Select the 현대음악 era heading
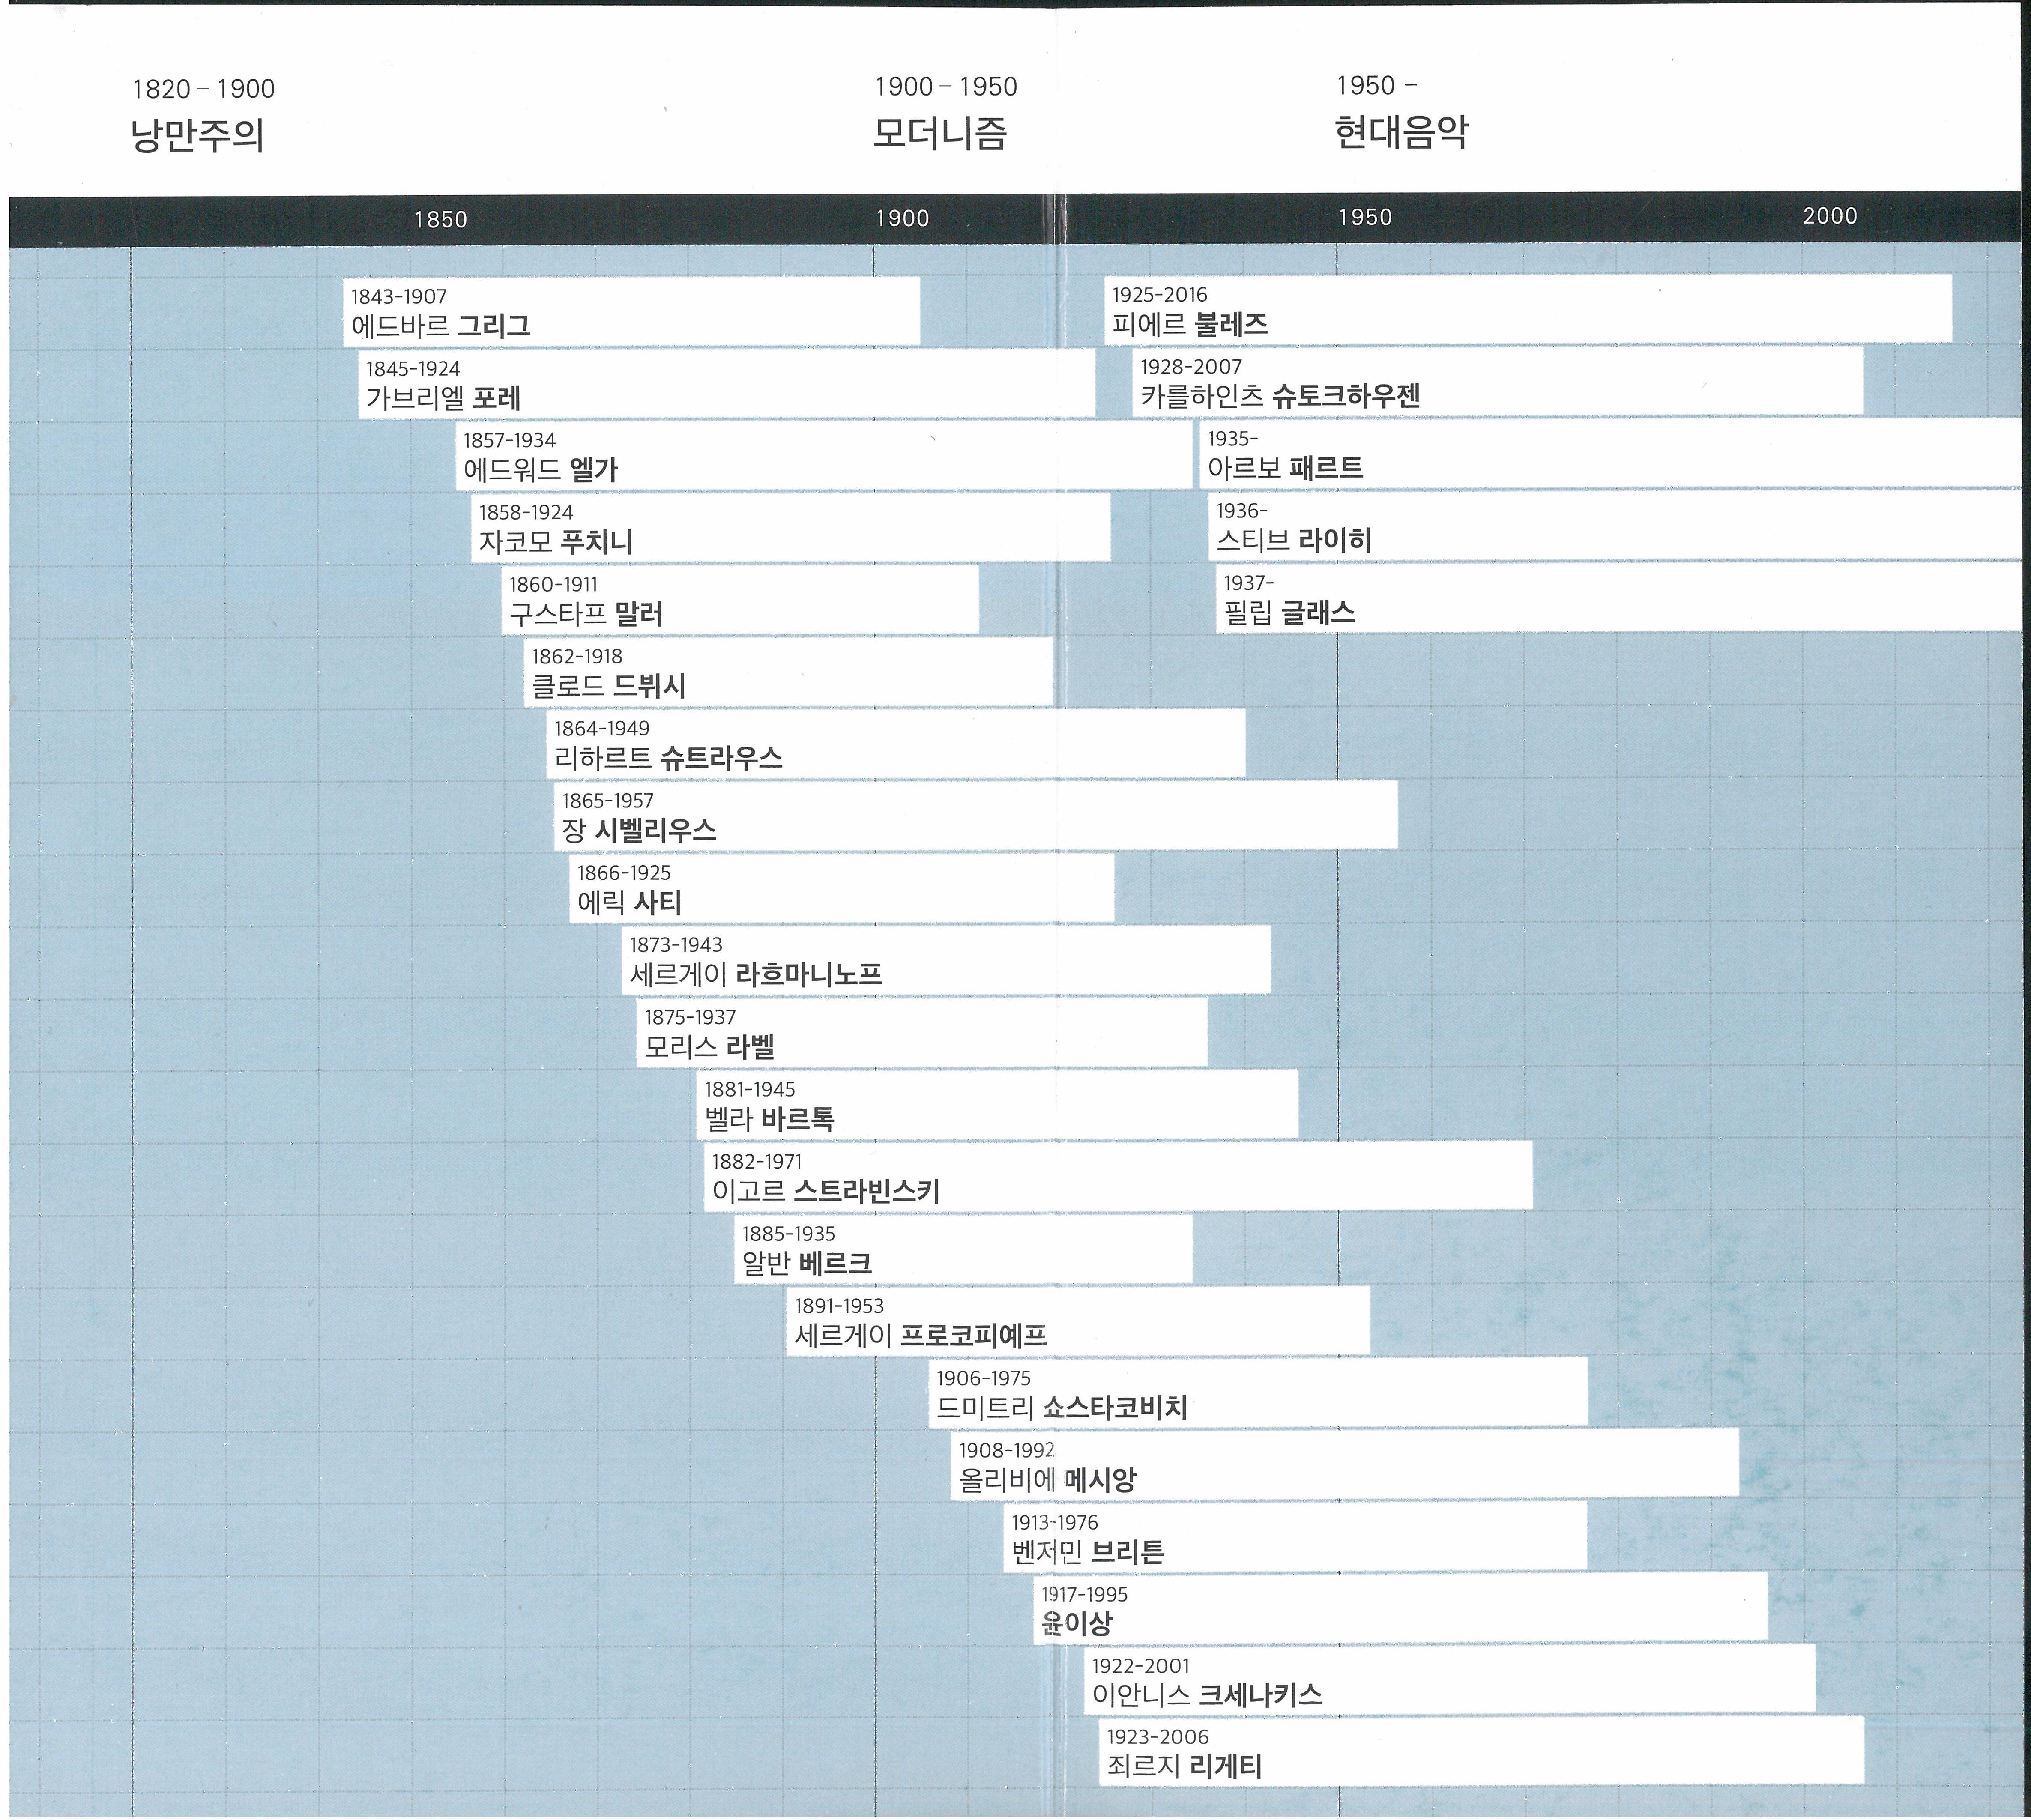This screenshot has height=1820, width=2031. pyautogui.click(x=1402, y=131)
